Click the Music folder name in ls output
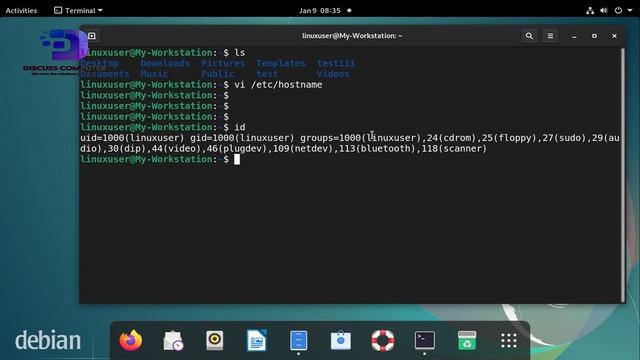This screenshot has width=640, height=360. pyautogui.click(x=154, y=74)
